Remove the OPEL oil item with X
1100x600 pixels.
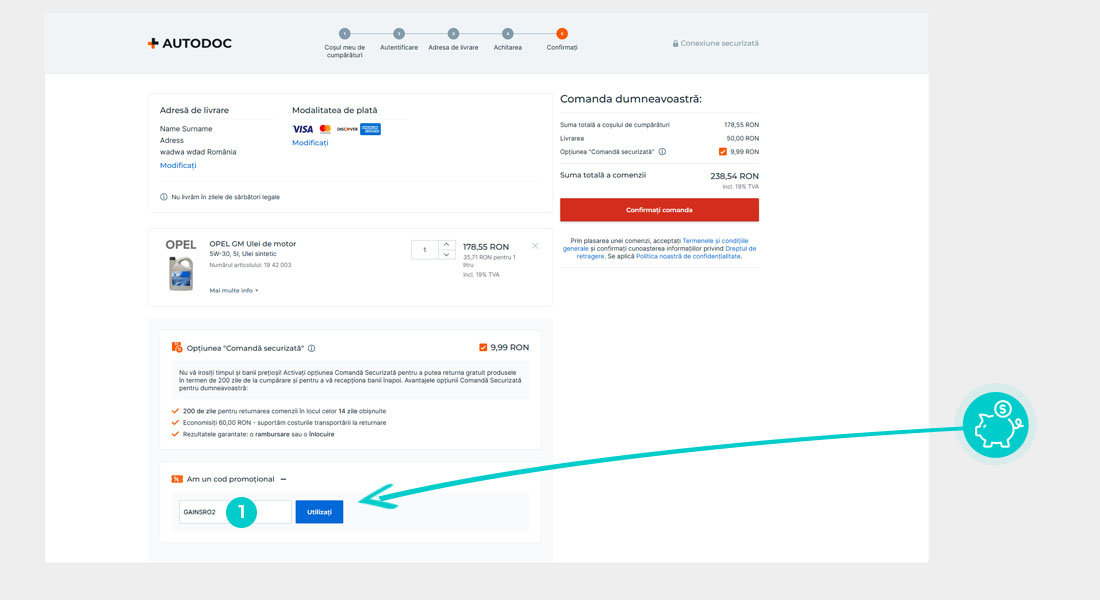[x=535, y=246]
